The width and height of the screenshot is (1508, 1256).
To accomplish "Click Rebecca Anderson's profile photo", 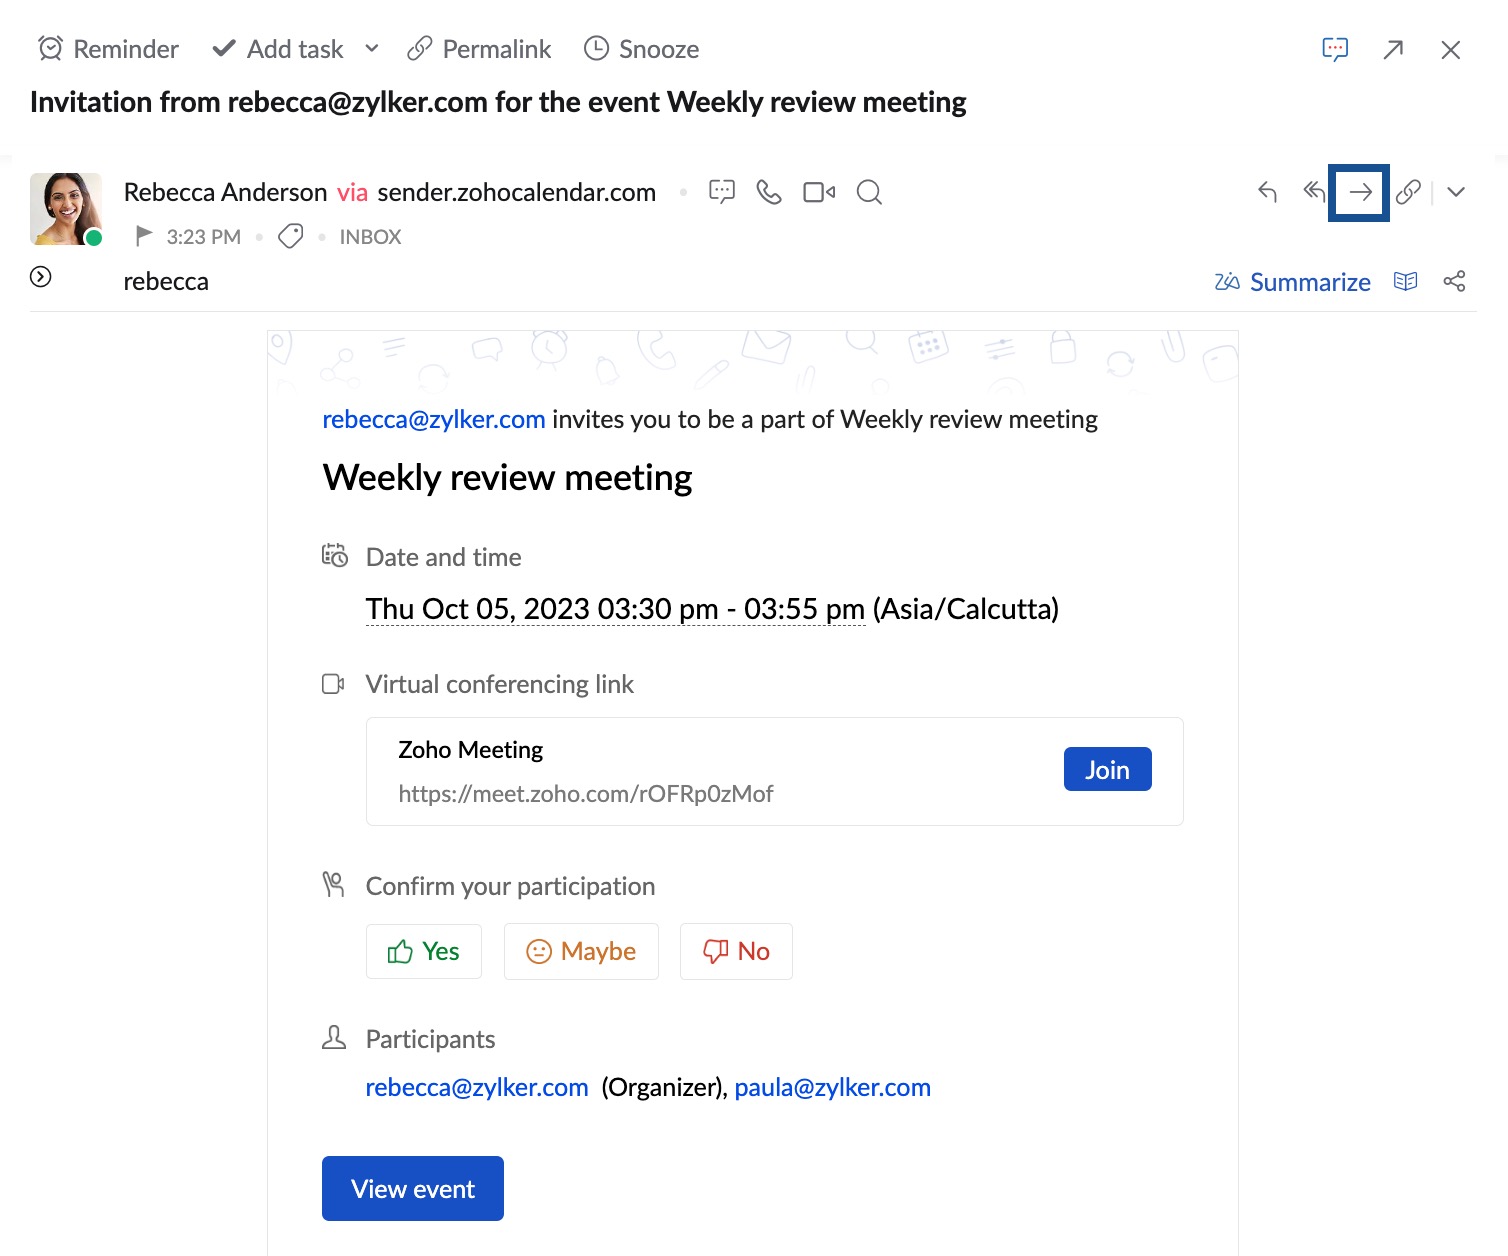I will (x=66, y=209).
